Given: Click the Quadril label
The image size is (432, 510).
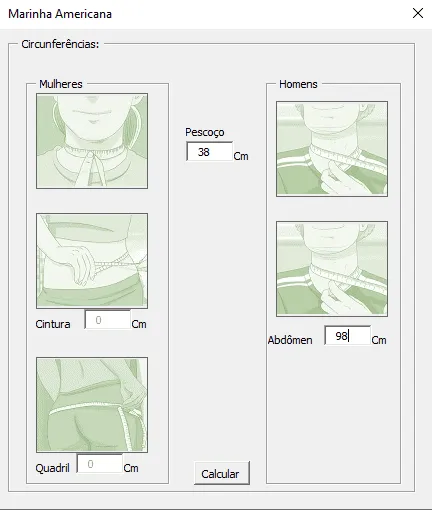Looking at the screenshot, I should [52, 468].
